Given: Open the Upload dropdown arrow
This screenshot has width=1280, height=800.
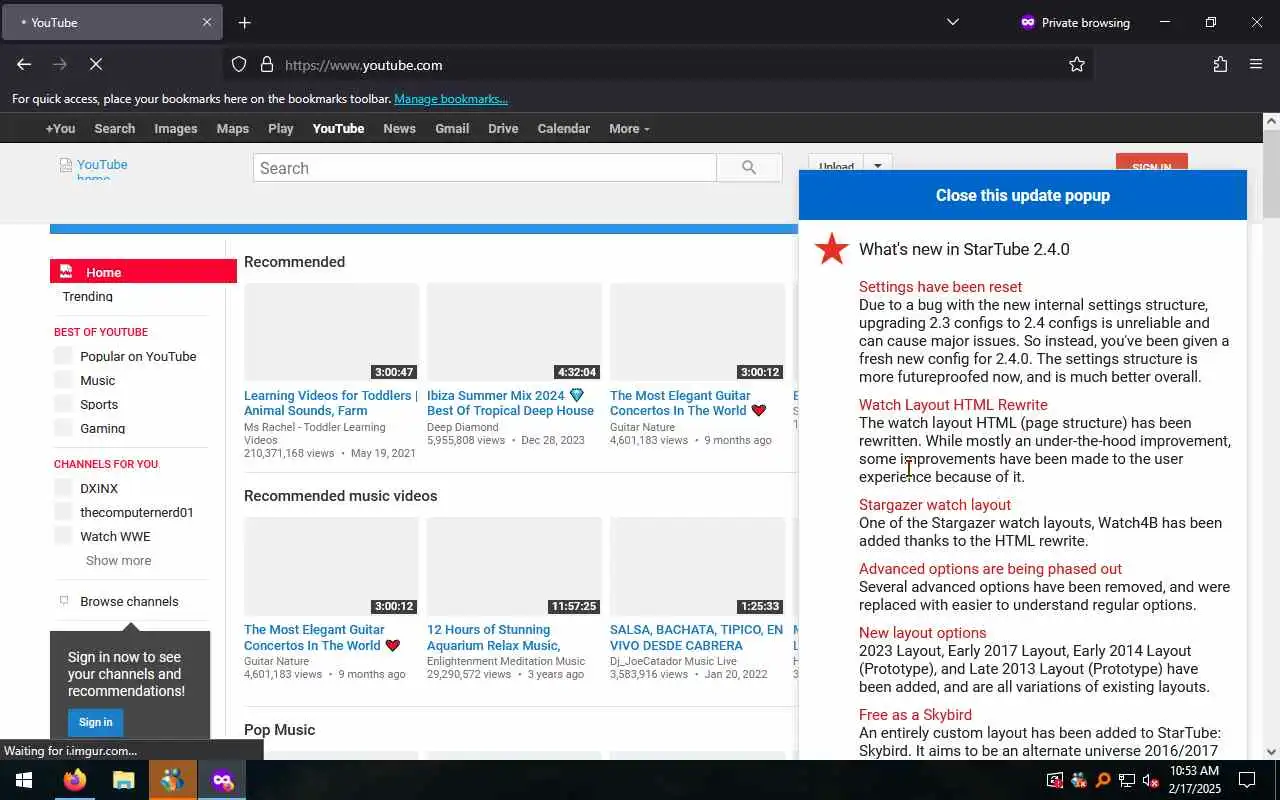Looking at the screenshot, I should coord(877,167).
